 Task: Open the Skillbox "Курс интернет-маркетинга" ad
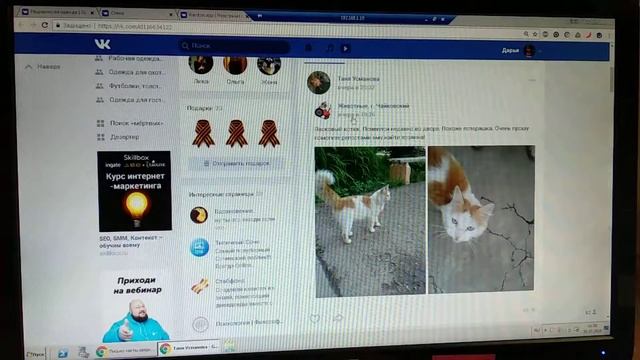point(135,191)
